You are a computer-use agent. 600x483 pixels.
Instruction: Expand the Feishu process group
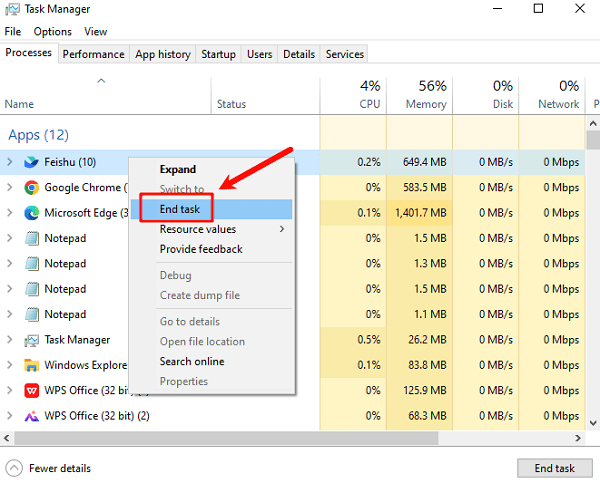point(10,162)
